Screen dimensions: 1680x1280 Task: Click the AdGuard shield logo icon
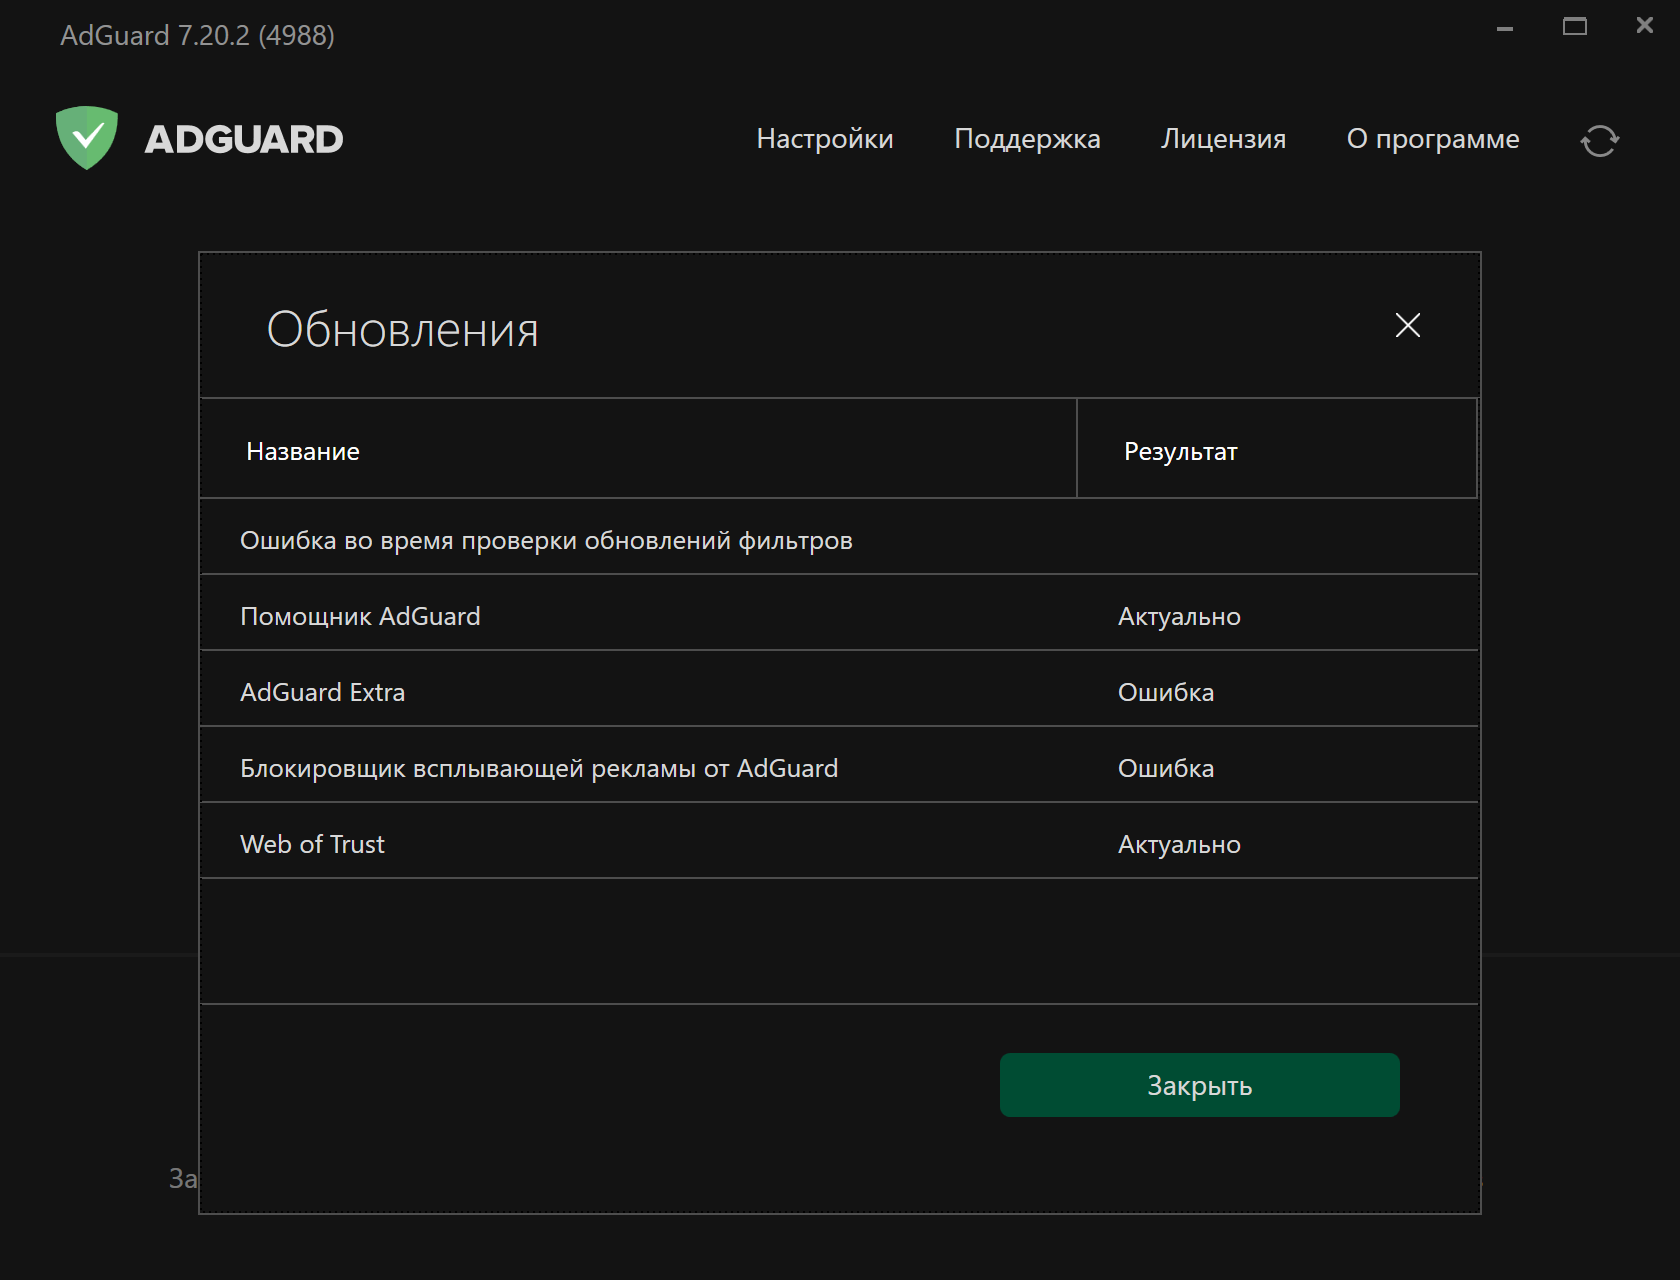[87, 138]
